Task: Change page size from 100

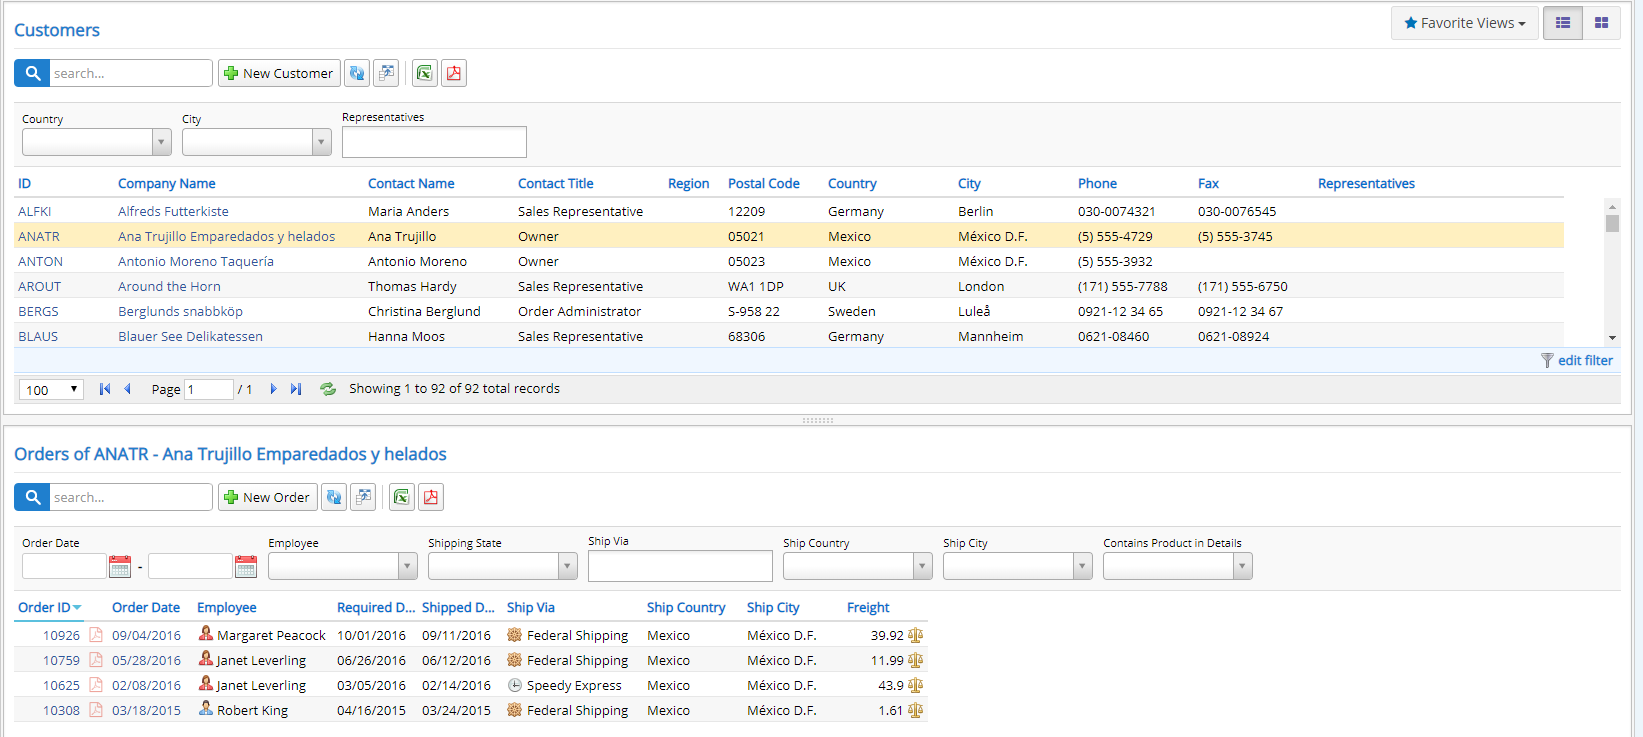Action: pos(51,389)
